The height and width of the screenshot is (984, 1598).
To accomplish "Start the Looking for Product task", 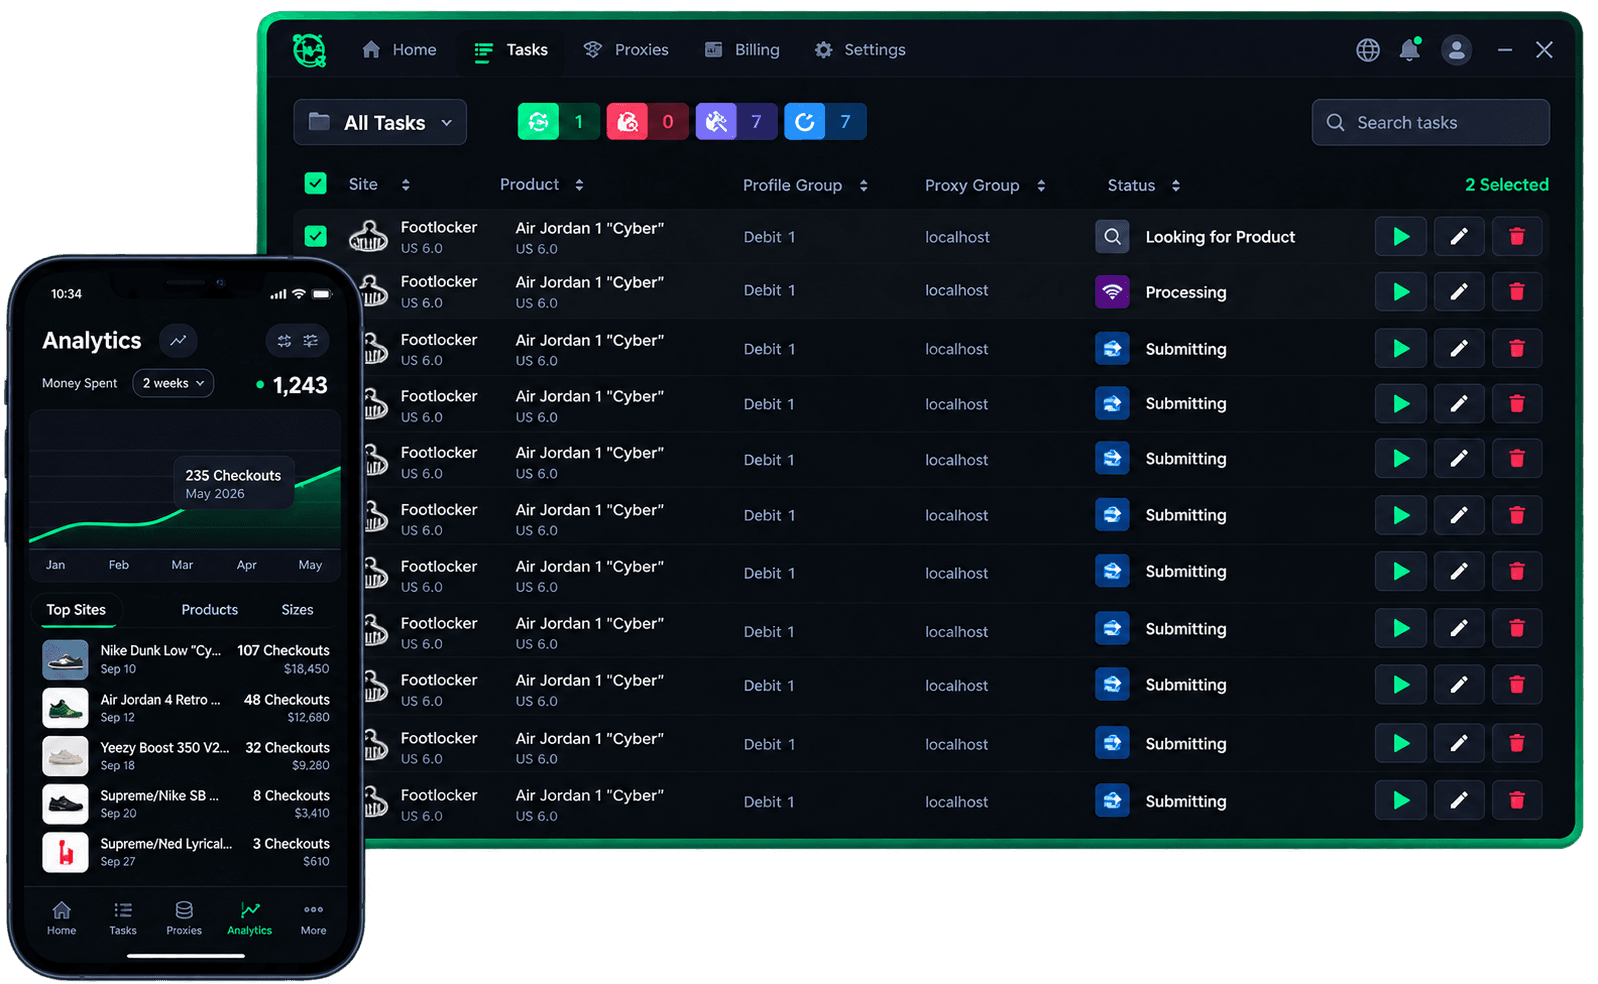I will (x=1401, y=237).
